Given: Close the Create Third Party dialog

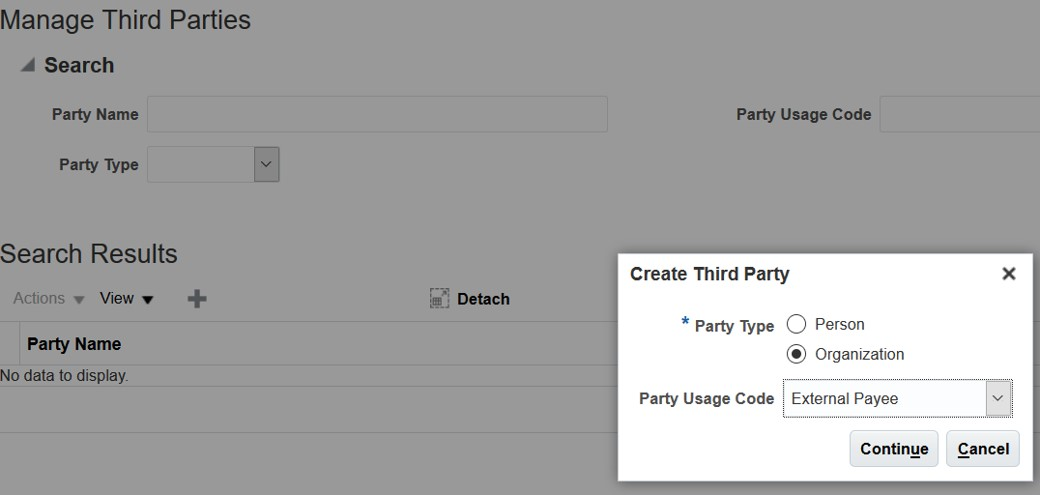Looking at the screenshot, I should pyautogui.click(x=1008, y=274).
